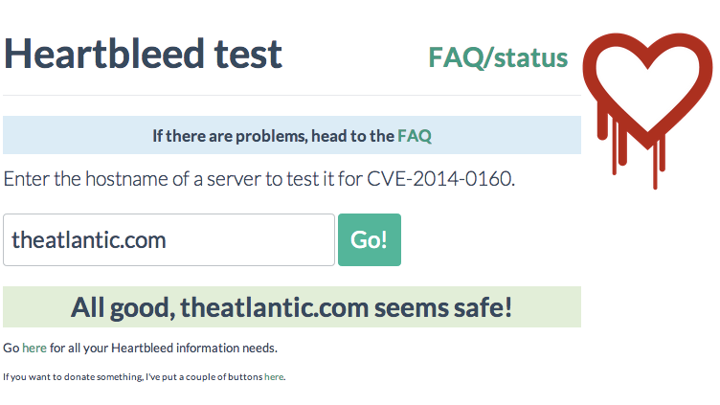
Task: Open "here" link for donation buttons
Action: coord(274,377)
